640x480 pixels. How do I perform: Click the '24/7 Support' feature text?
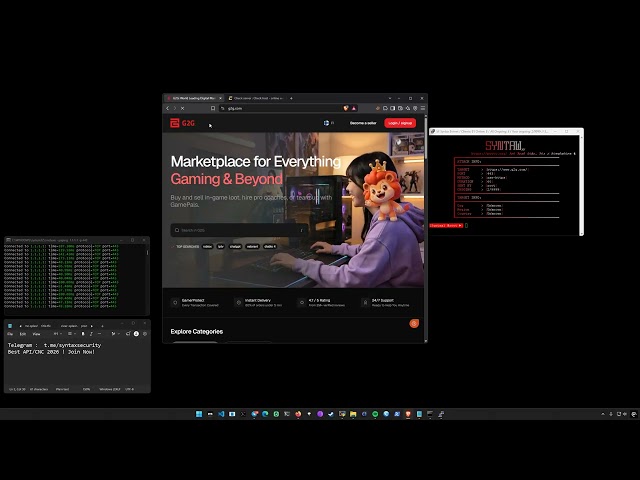(x=383, y=300)
